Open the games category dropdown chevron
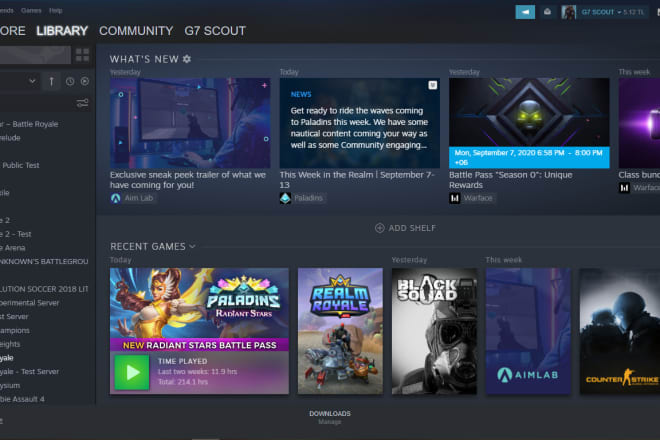The image size is (660, 440). (x=32, y=81)
